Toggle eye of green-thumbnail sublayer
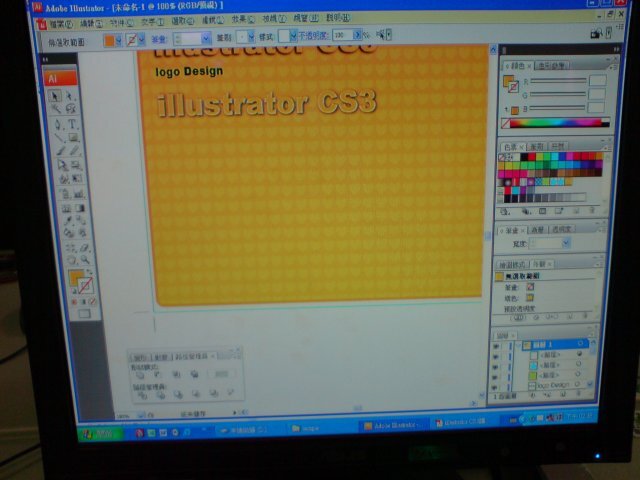The image size is (640, 480). tap(496, 376)
